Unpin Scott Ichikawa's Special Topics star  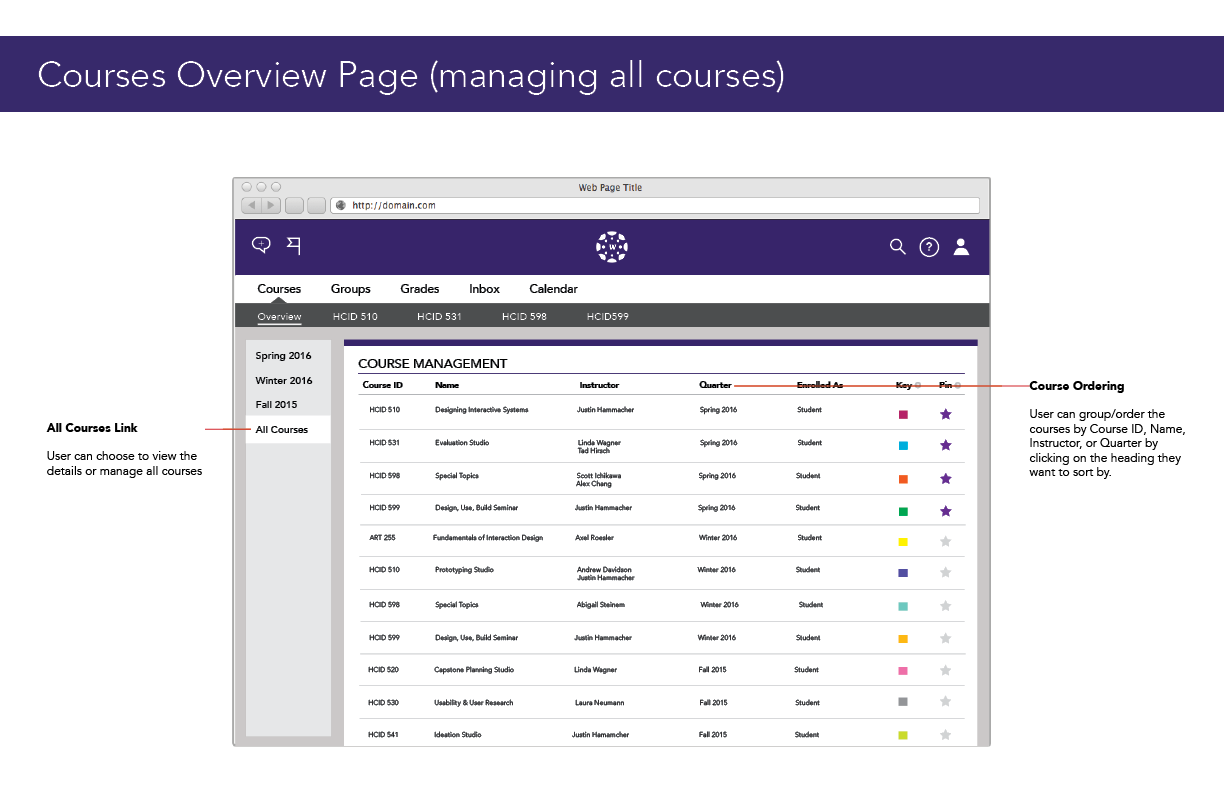[946, 479]
